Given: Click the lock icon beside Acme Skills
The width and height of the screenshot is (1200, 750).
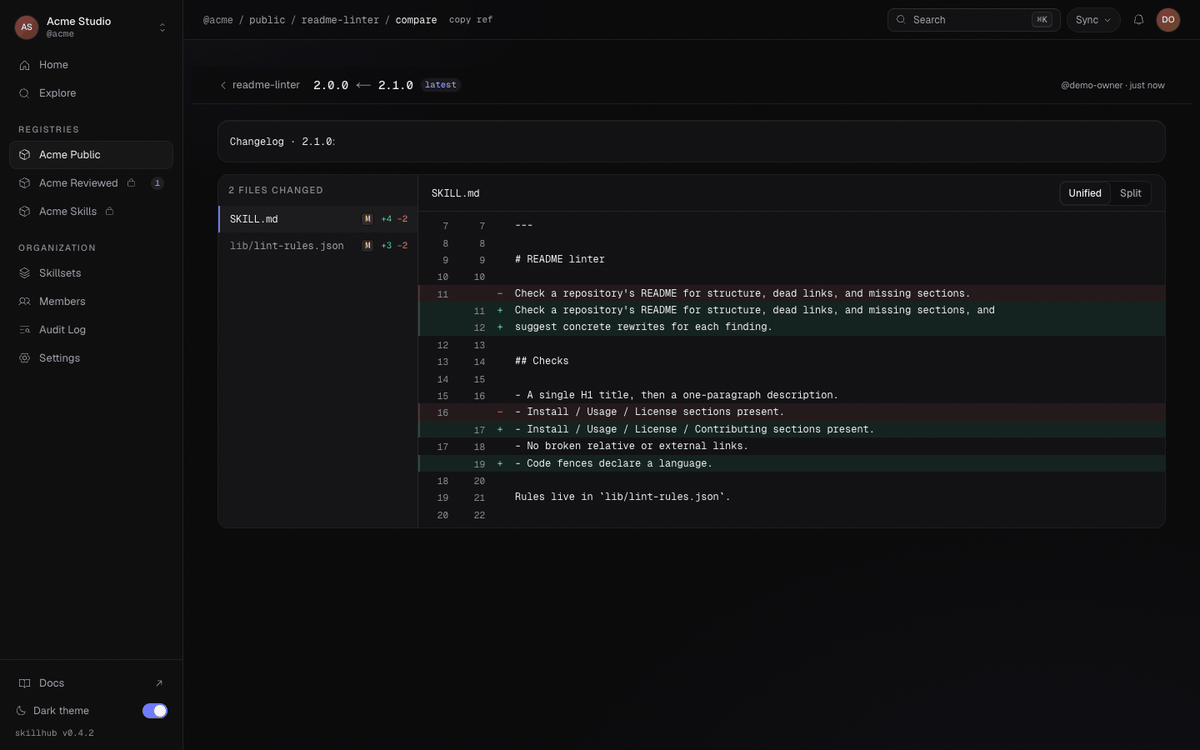Looking at the screenshot, I should click(110, 211).
